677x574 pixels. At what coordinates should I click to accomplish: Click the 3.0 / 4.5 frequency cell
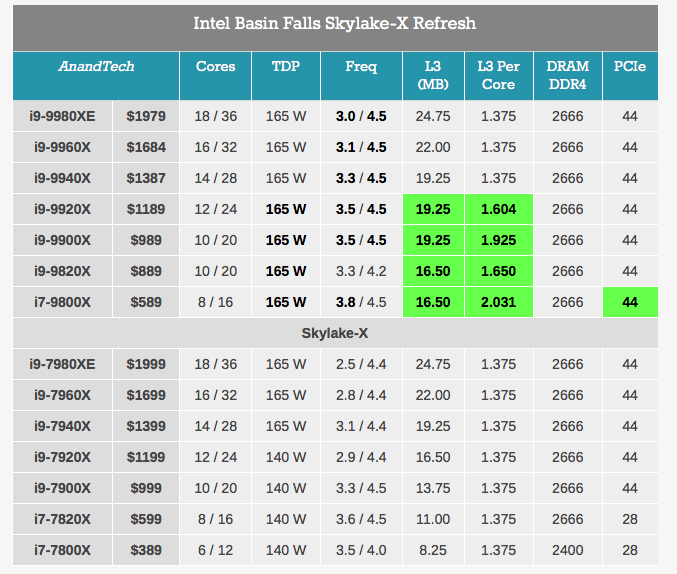[361, 116]
